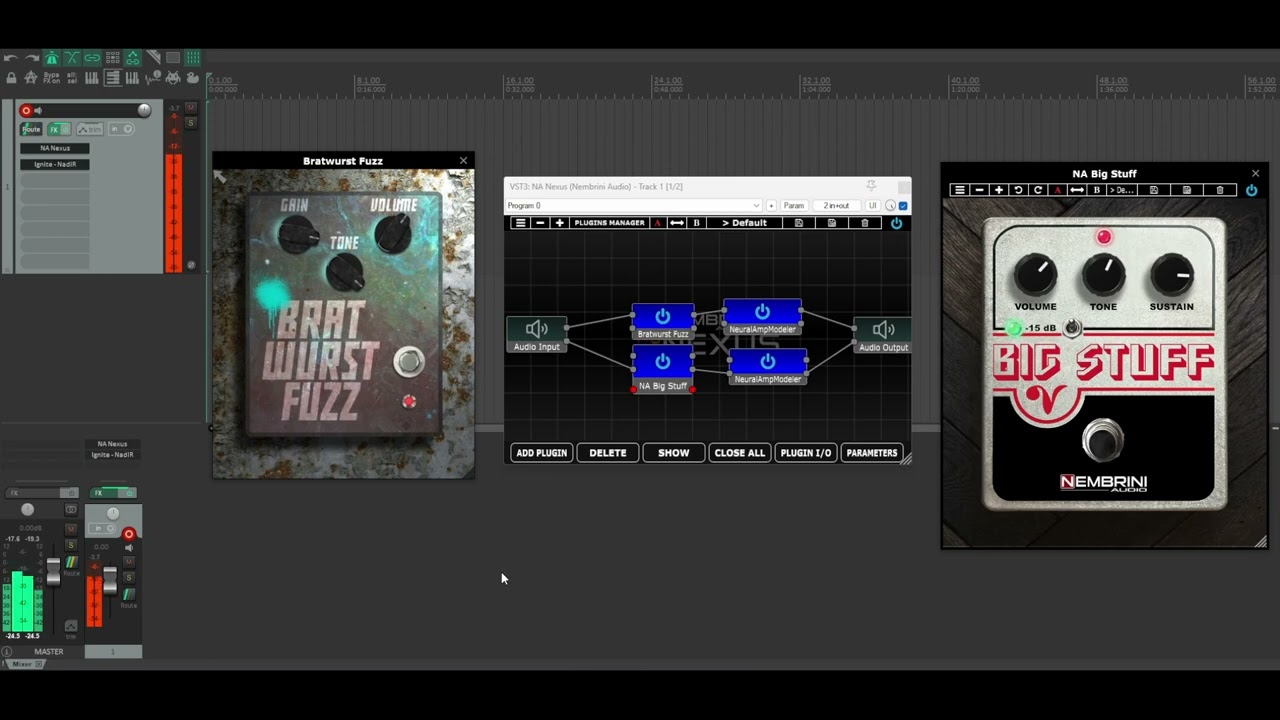Click the undo icon in NA Big Stuff
This screenshot has width=1280, height=720.
click(x=1018, y=190)
